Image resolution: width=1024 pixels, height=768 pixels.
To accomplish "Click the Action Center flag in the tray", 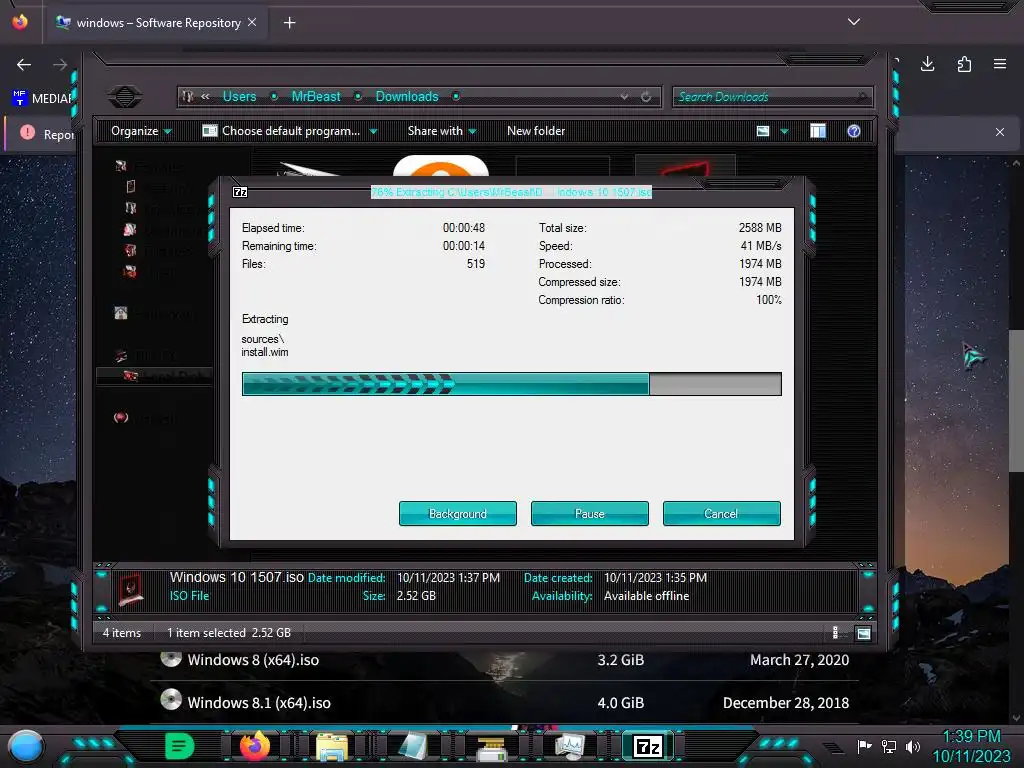I will coord(864,746).
